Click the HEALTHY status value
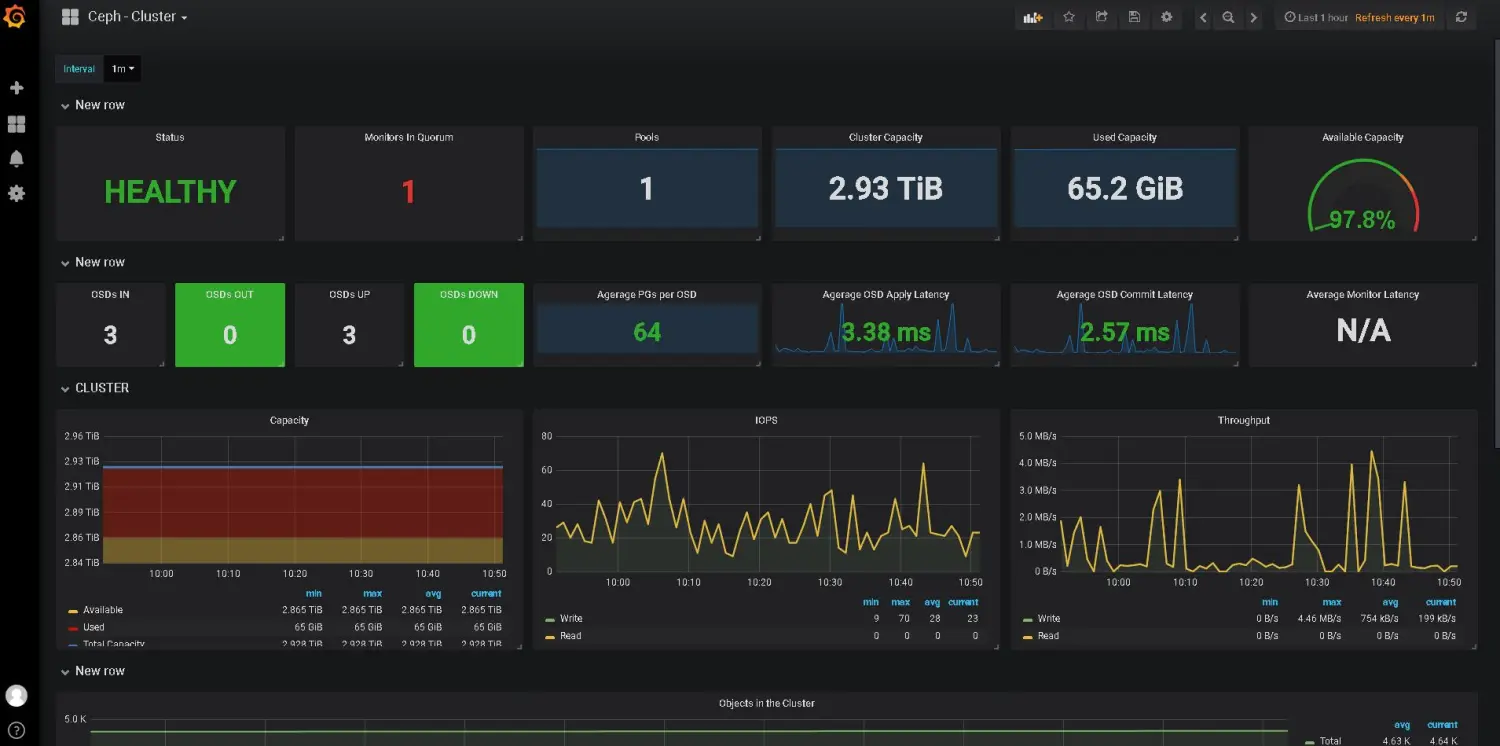 [x=170, y=191]
